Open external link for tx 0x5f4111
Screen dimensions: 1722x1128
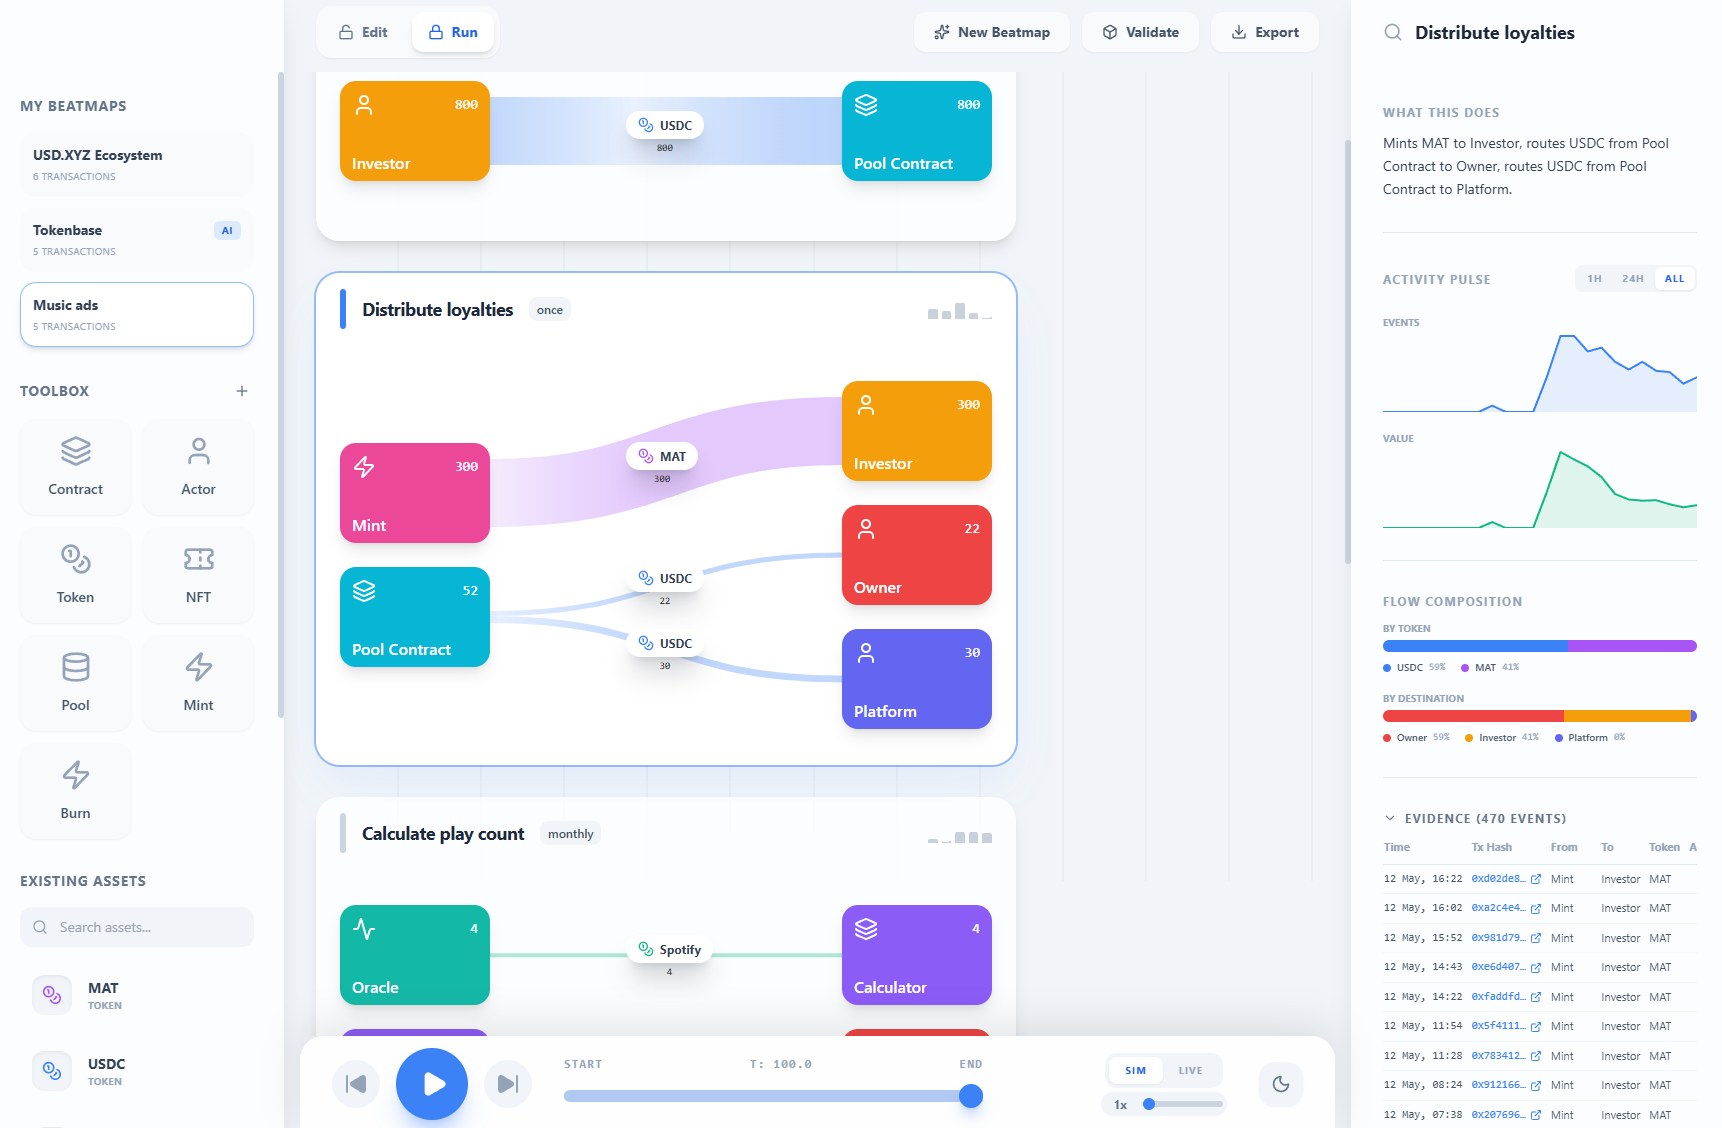(x=1536, y=1026)
